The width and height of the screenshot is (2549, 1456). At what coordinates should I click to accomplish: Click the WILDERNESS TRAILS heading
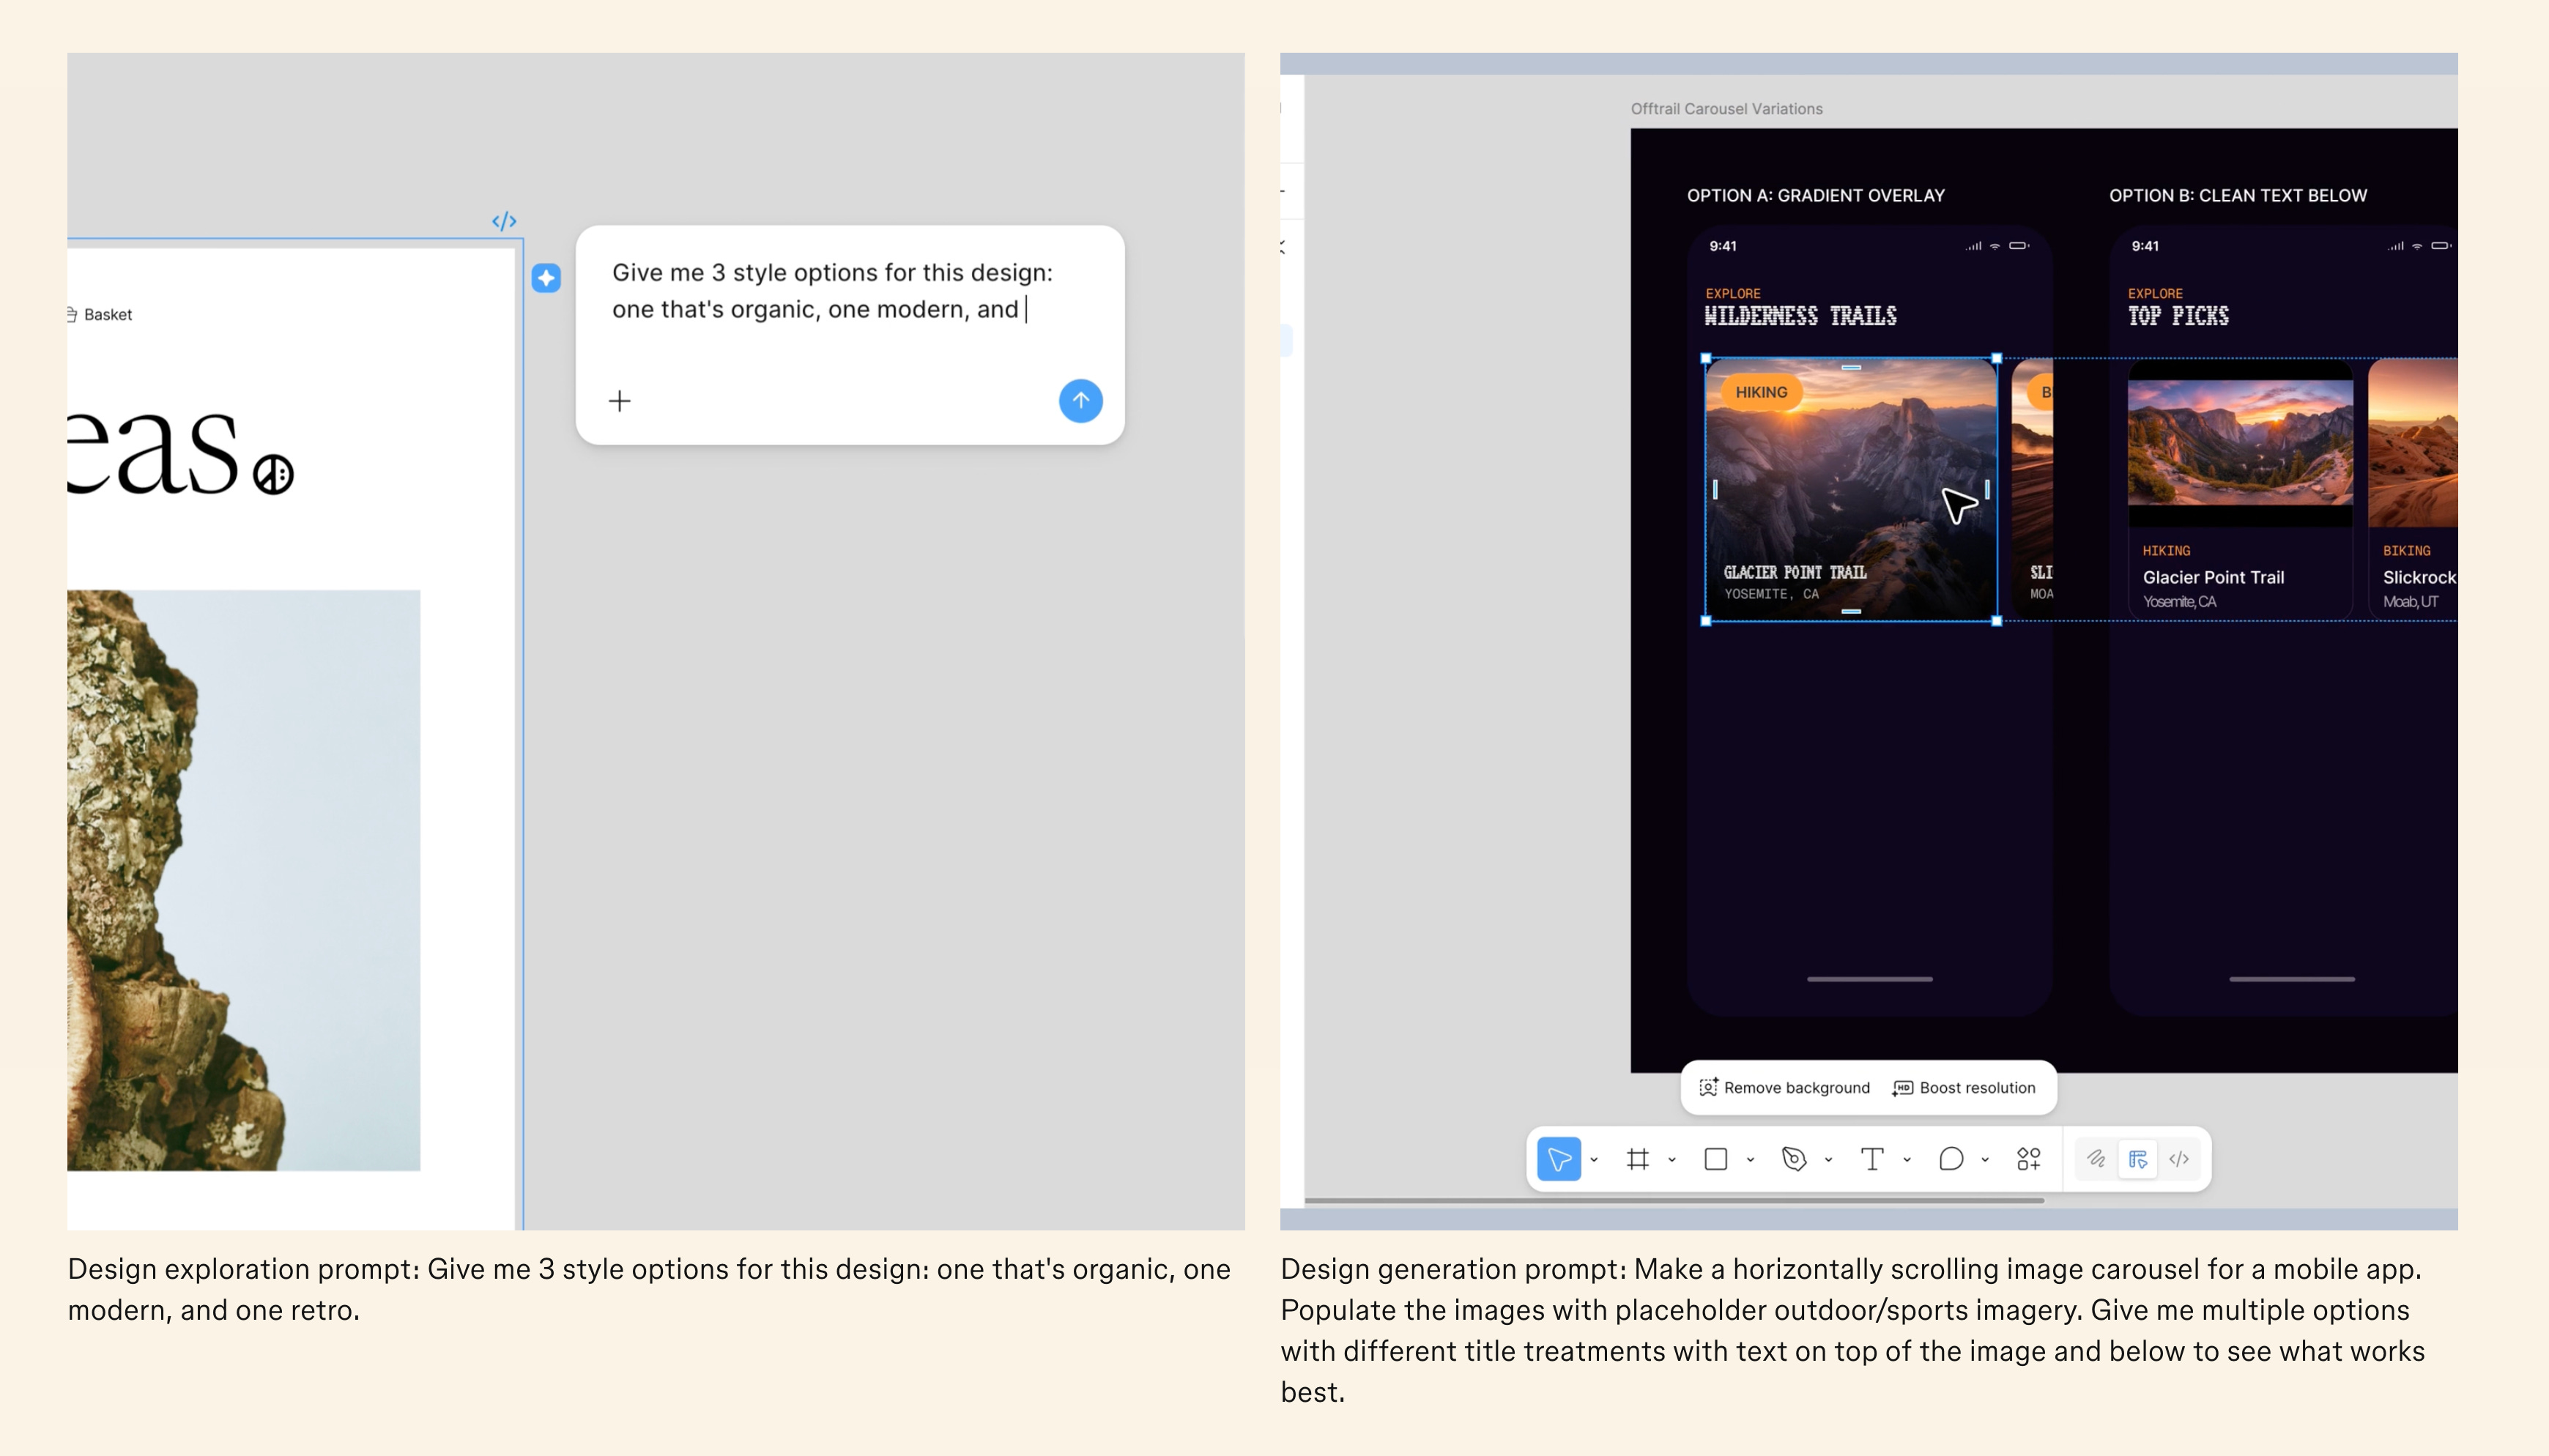click(1800, 316)
